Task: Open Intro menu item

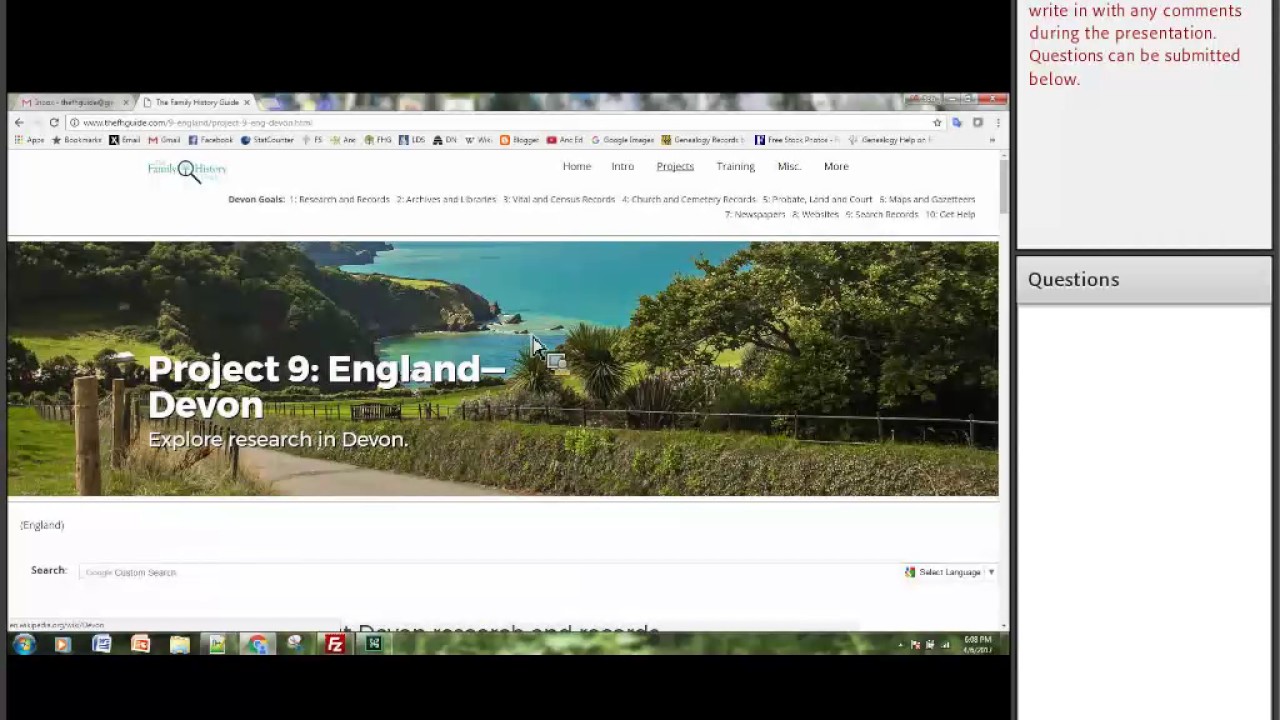Action: (623, 166)
